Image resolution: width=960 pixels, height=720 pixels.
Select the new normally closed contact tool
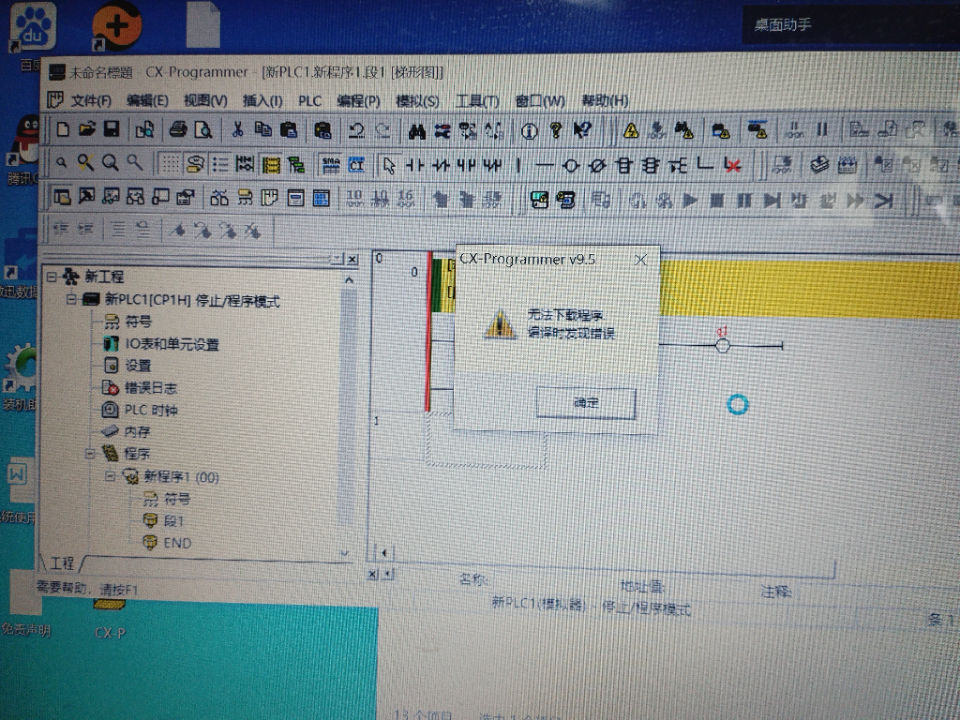point(441,165)
